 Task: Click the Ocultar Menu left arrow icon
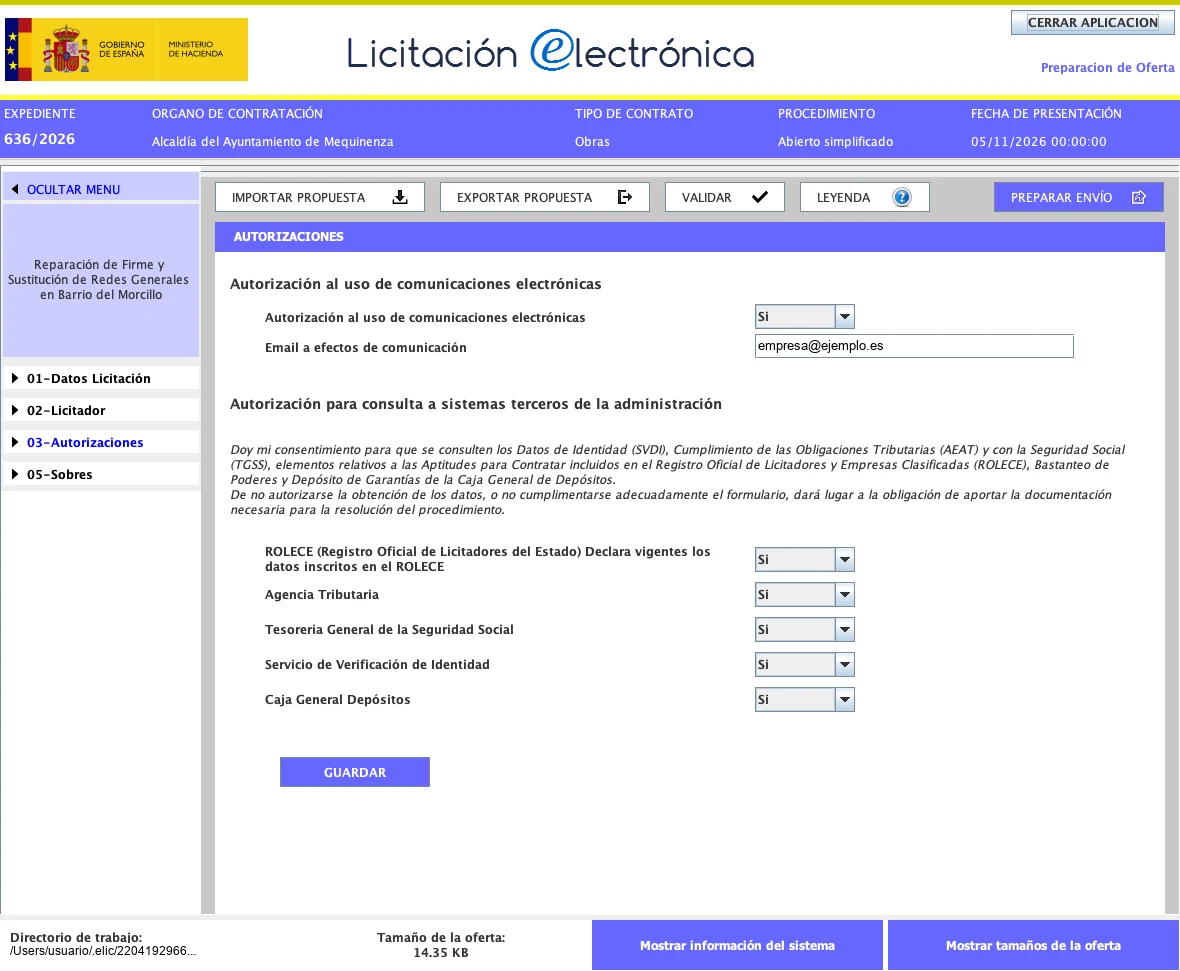click(x=14, y=190)
